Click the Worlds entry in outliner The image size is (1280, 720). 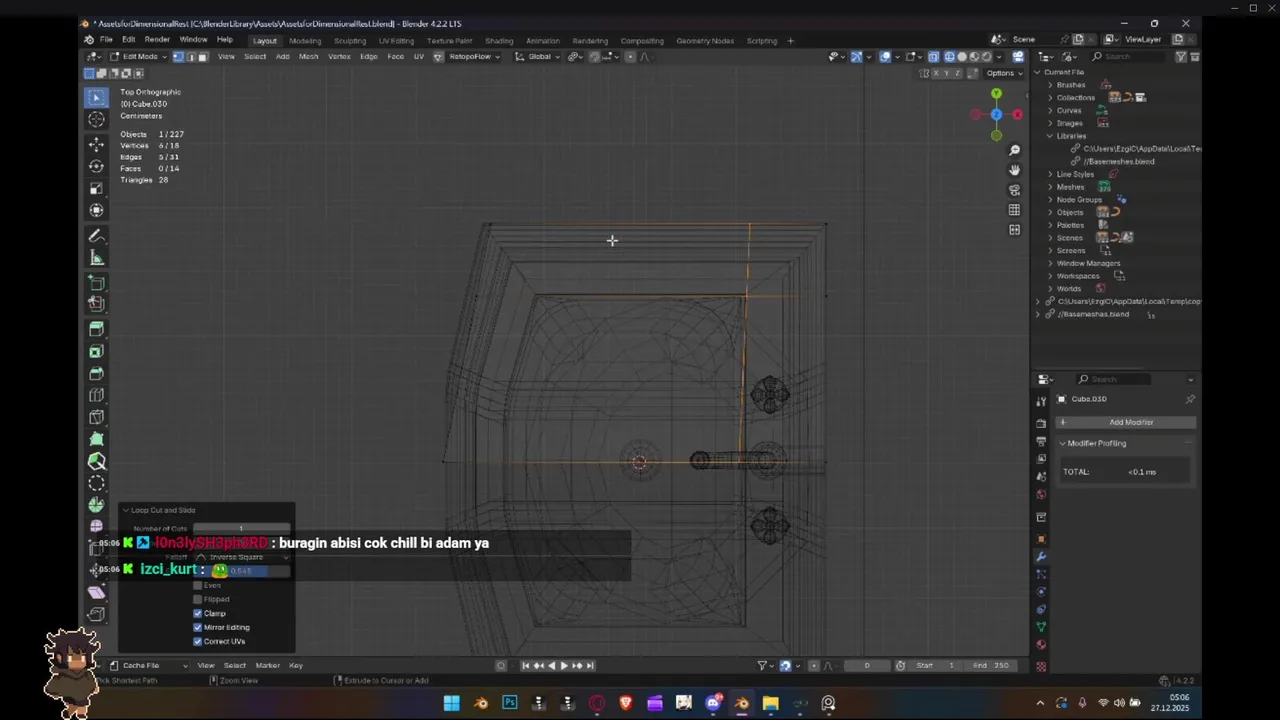pos(1069,288)
